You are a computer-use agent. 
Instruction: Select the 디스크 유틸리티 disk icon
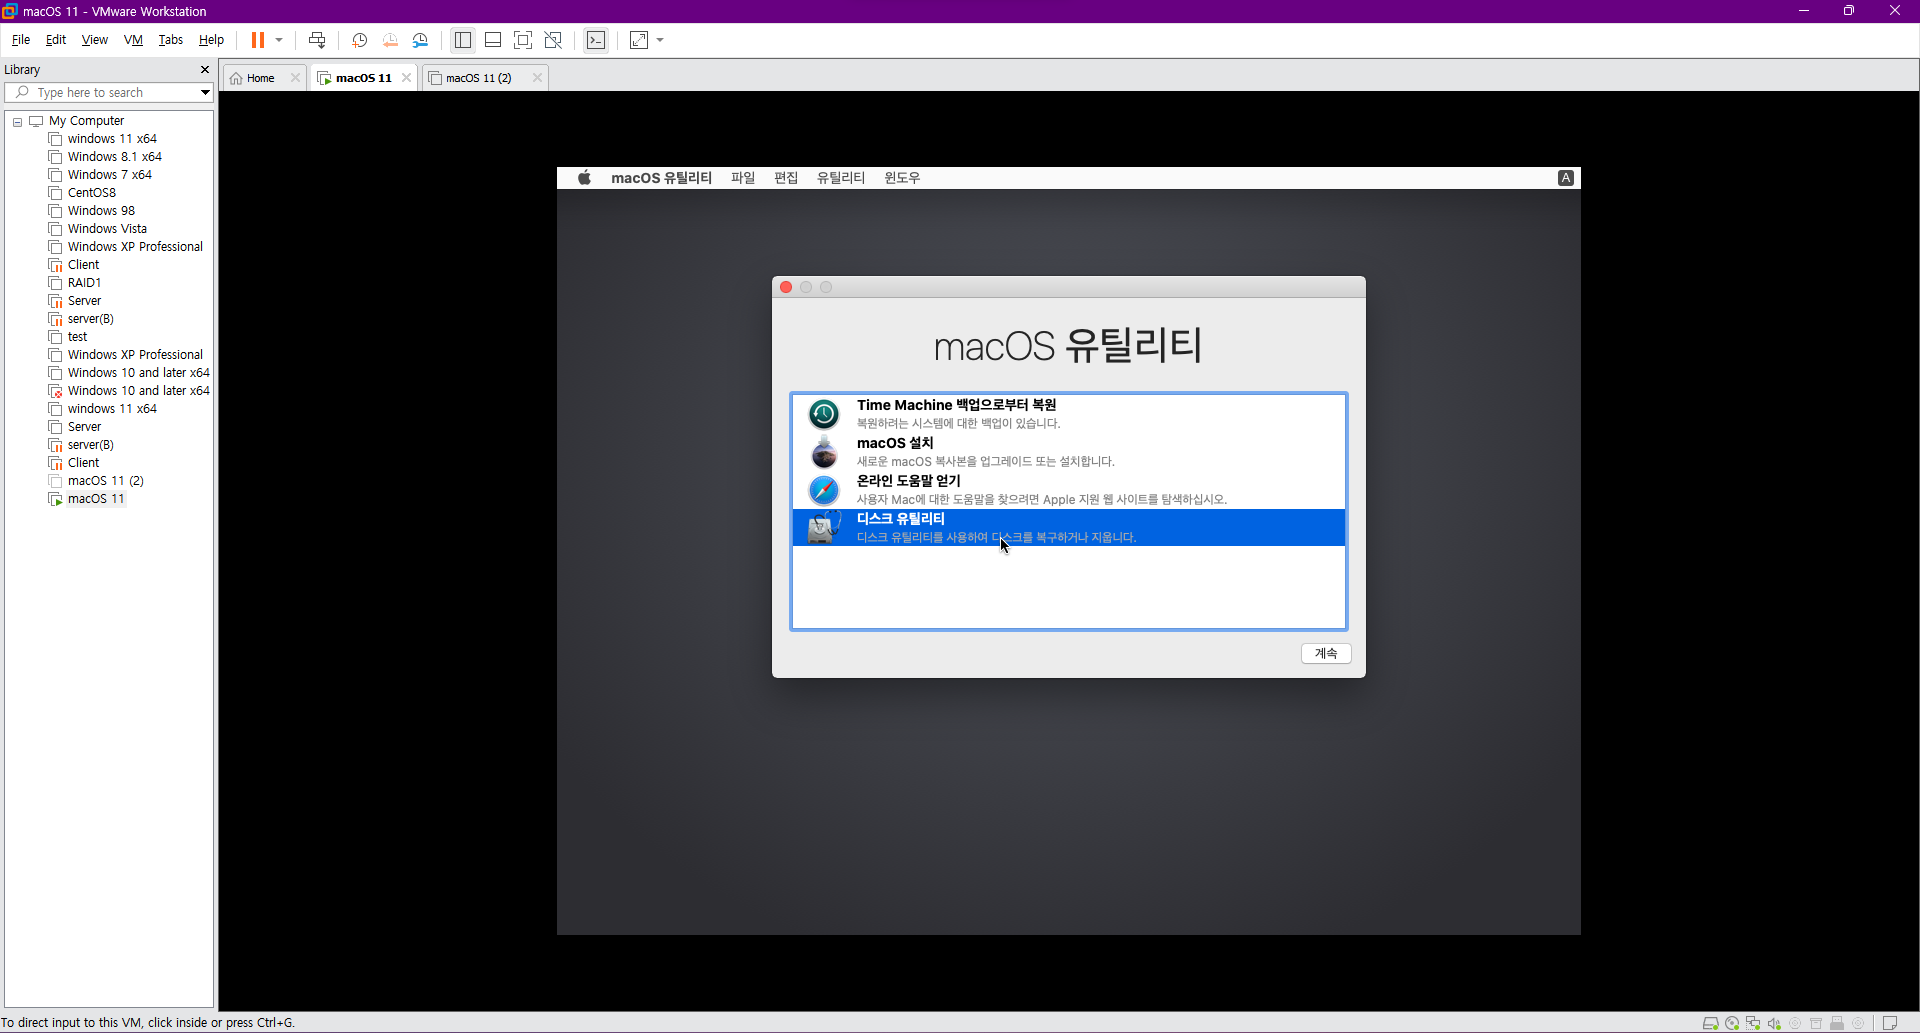[x=824, y=528]
